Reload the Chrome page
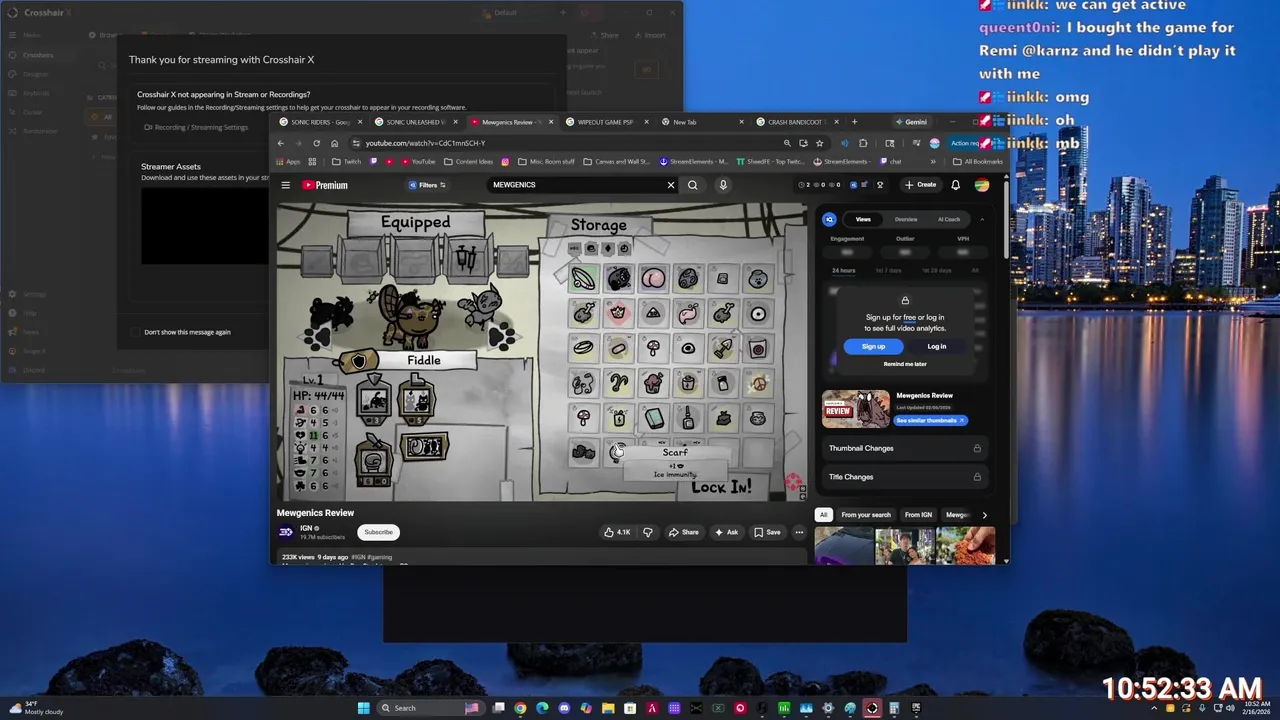1280x720 pixels. tap(316, 143)
